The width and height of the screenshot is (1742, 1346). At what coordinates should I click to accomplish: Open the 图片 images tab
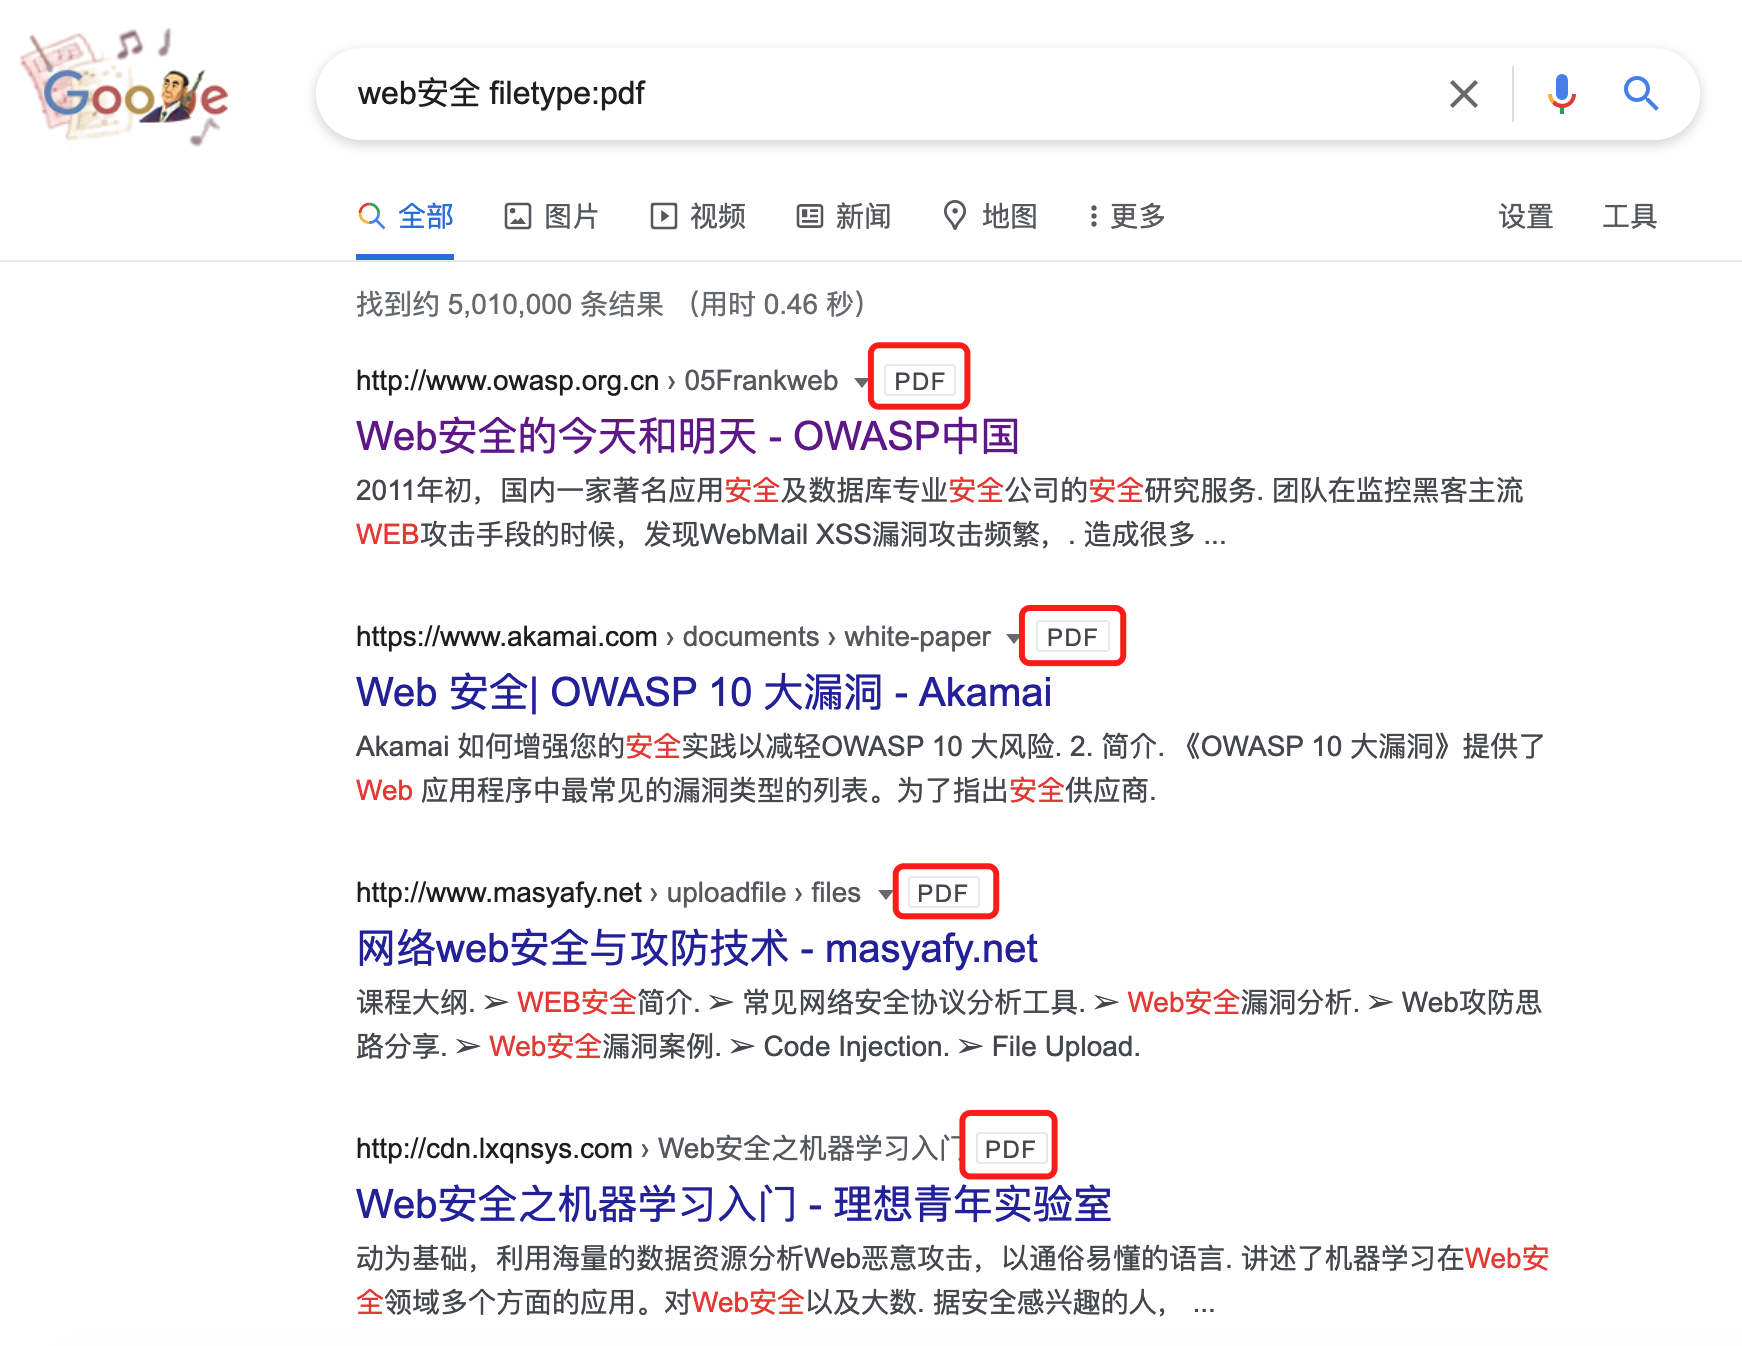tap(551, 216)
